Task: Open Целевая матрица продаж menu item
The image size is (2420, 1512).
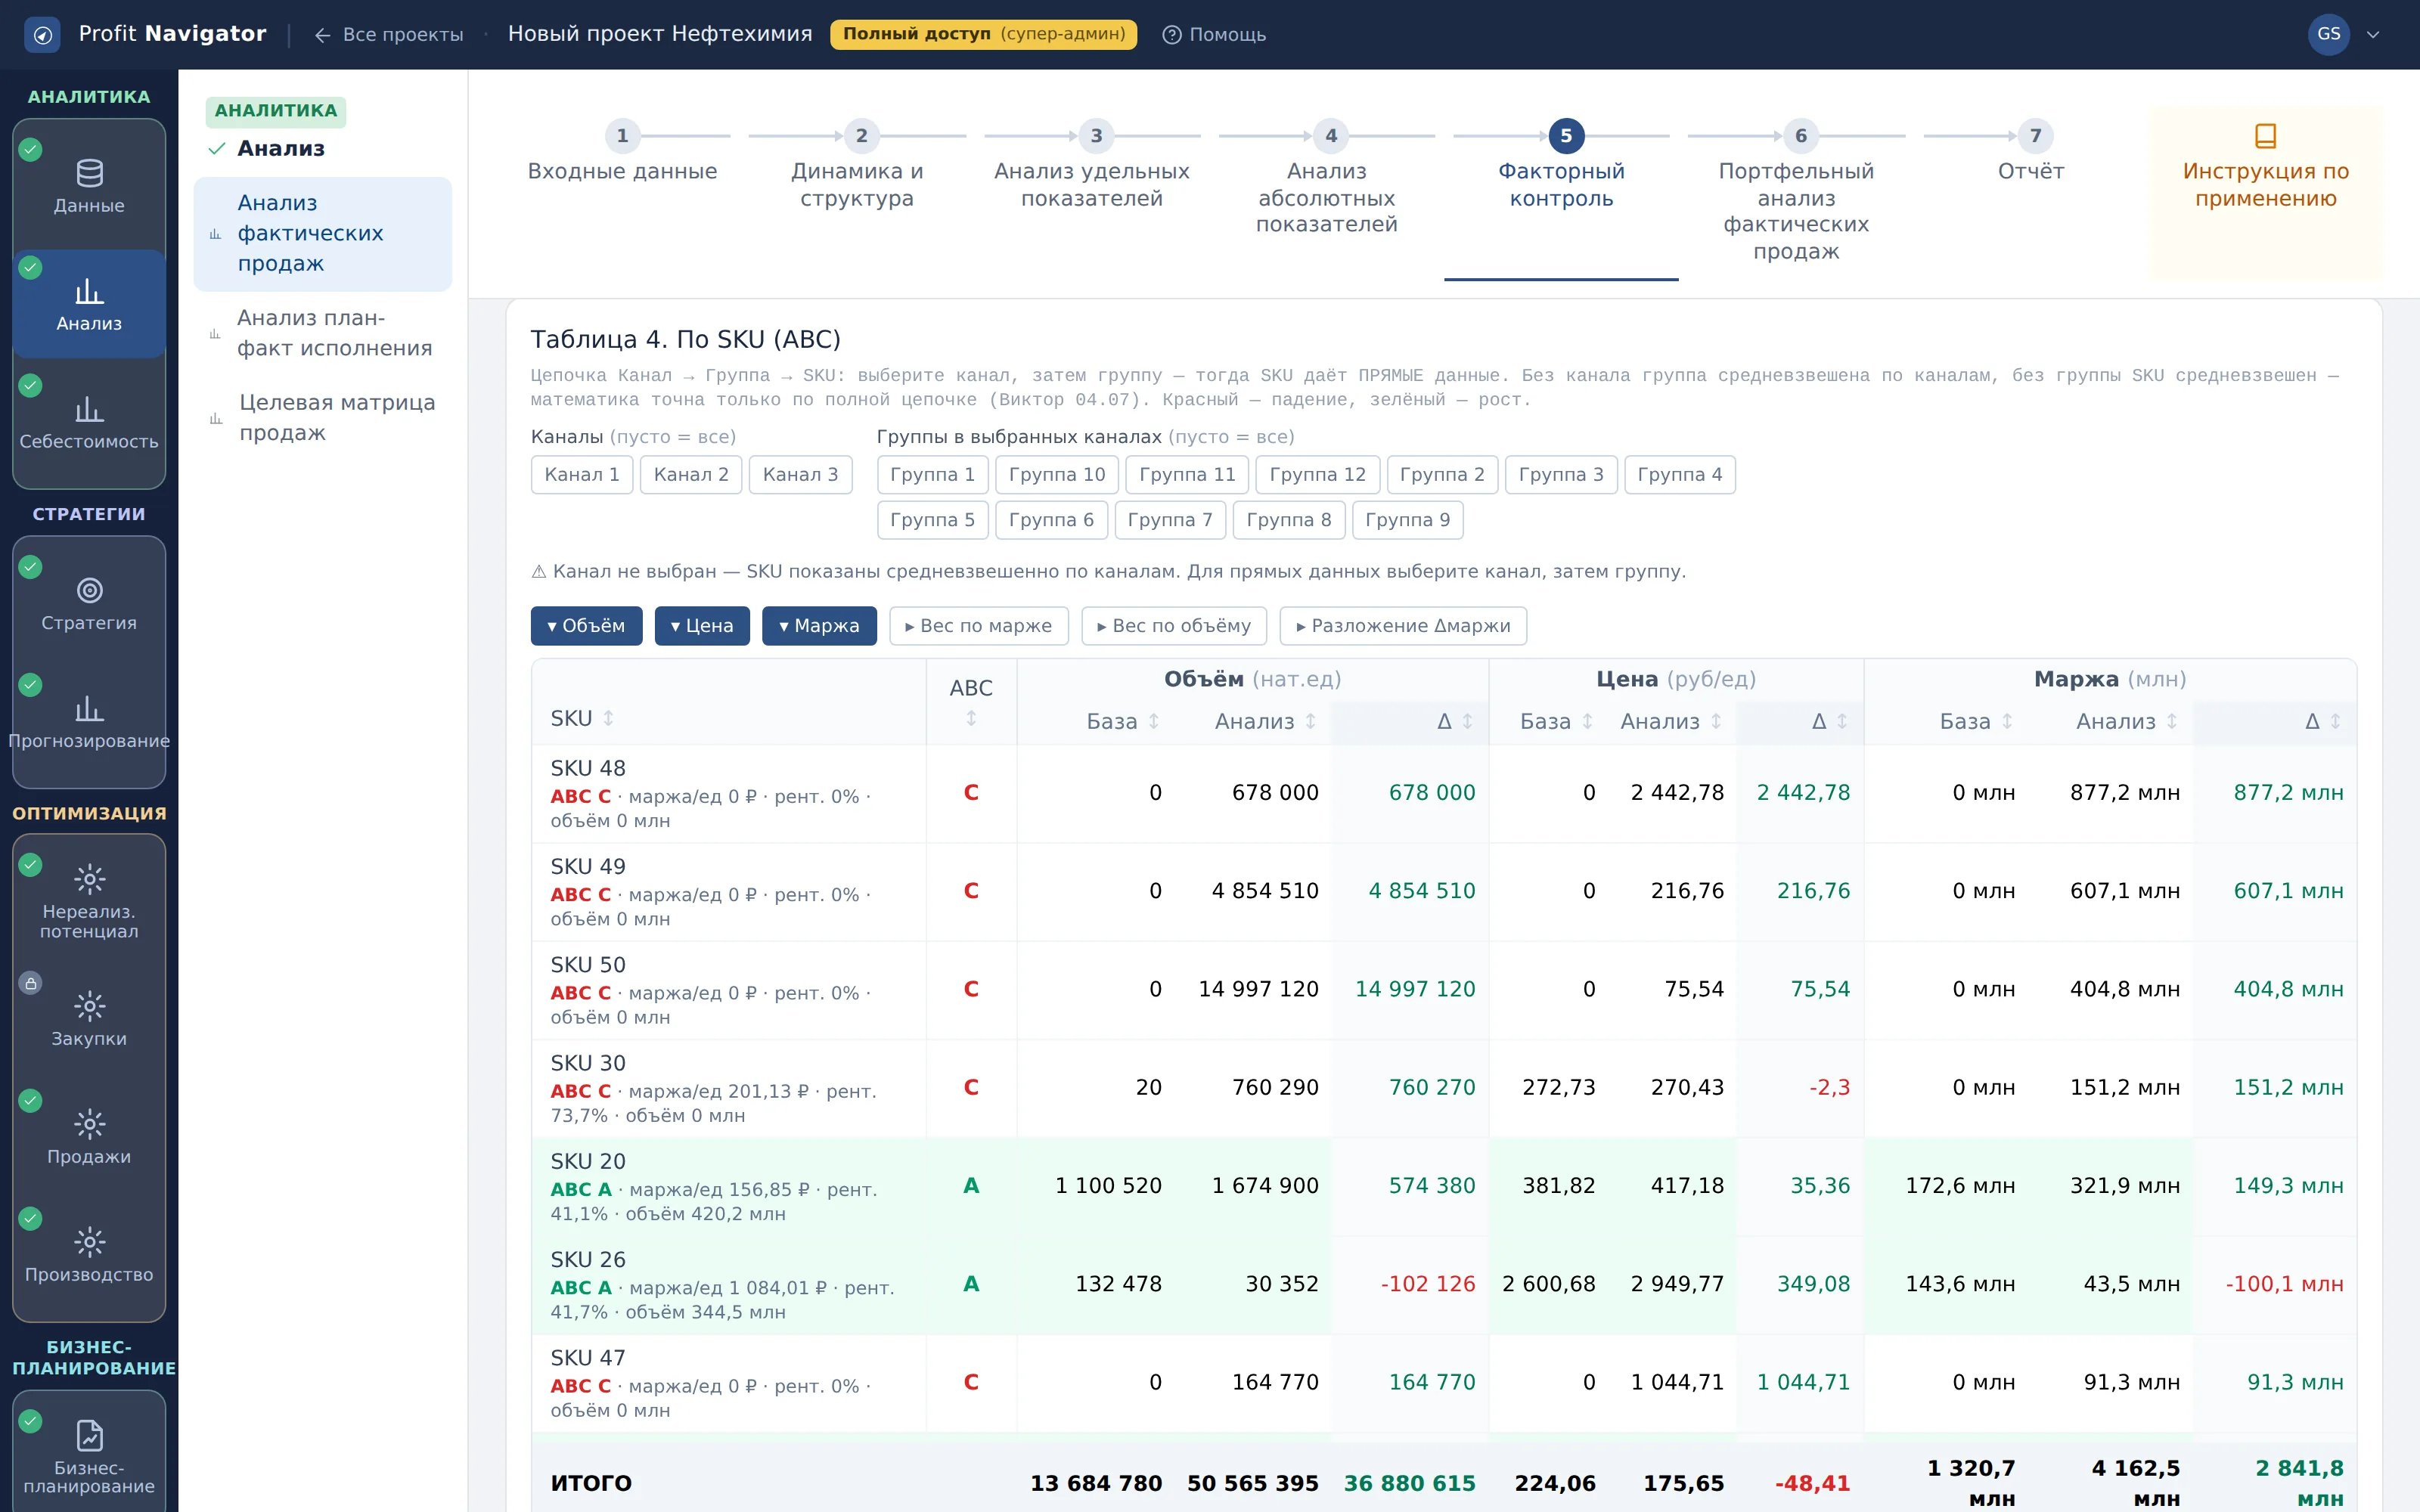Action: [324, 417]
